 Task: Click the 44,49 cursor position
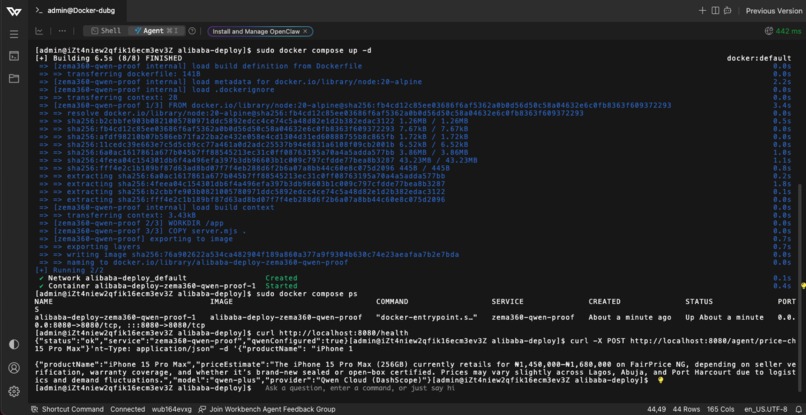point(656,409)
